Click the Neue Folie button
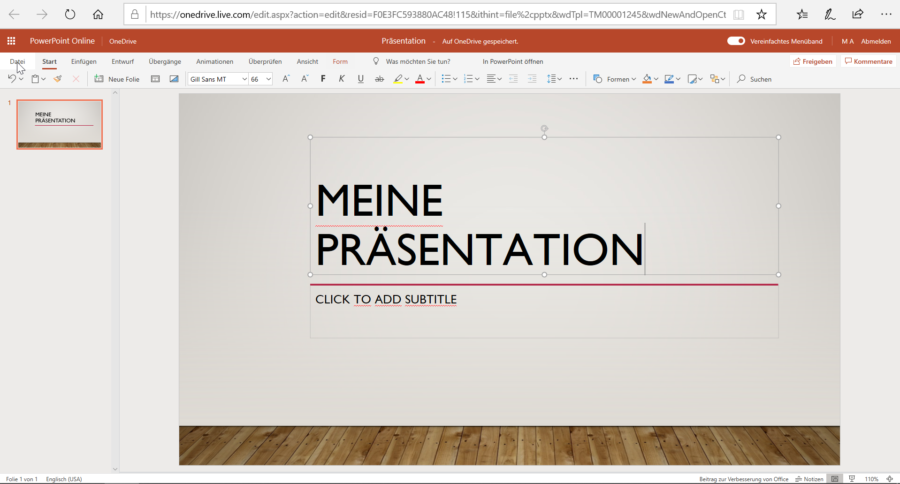900x484 pixels. [117, 79]
